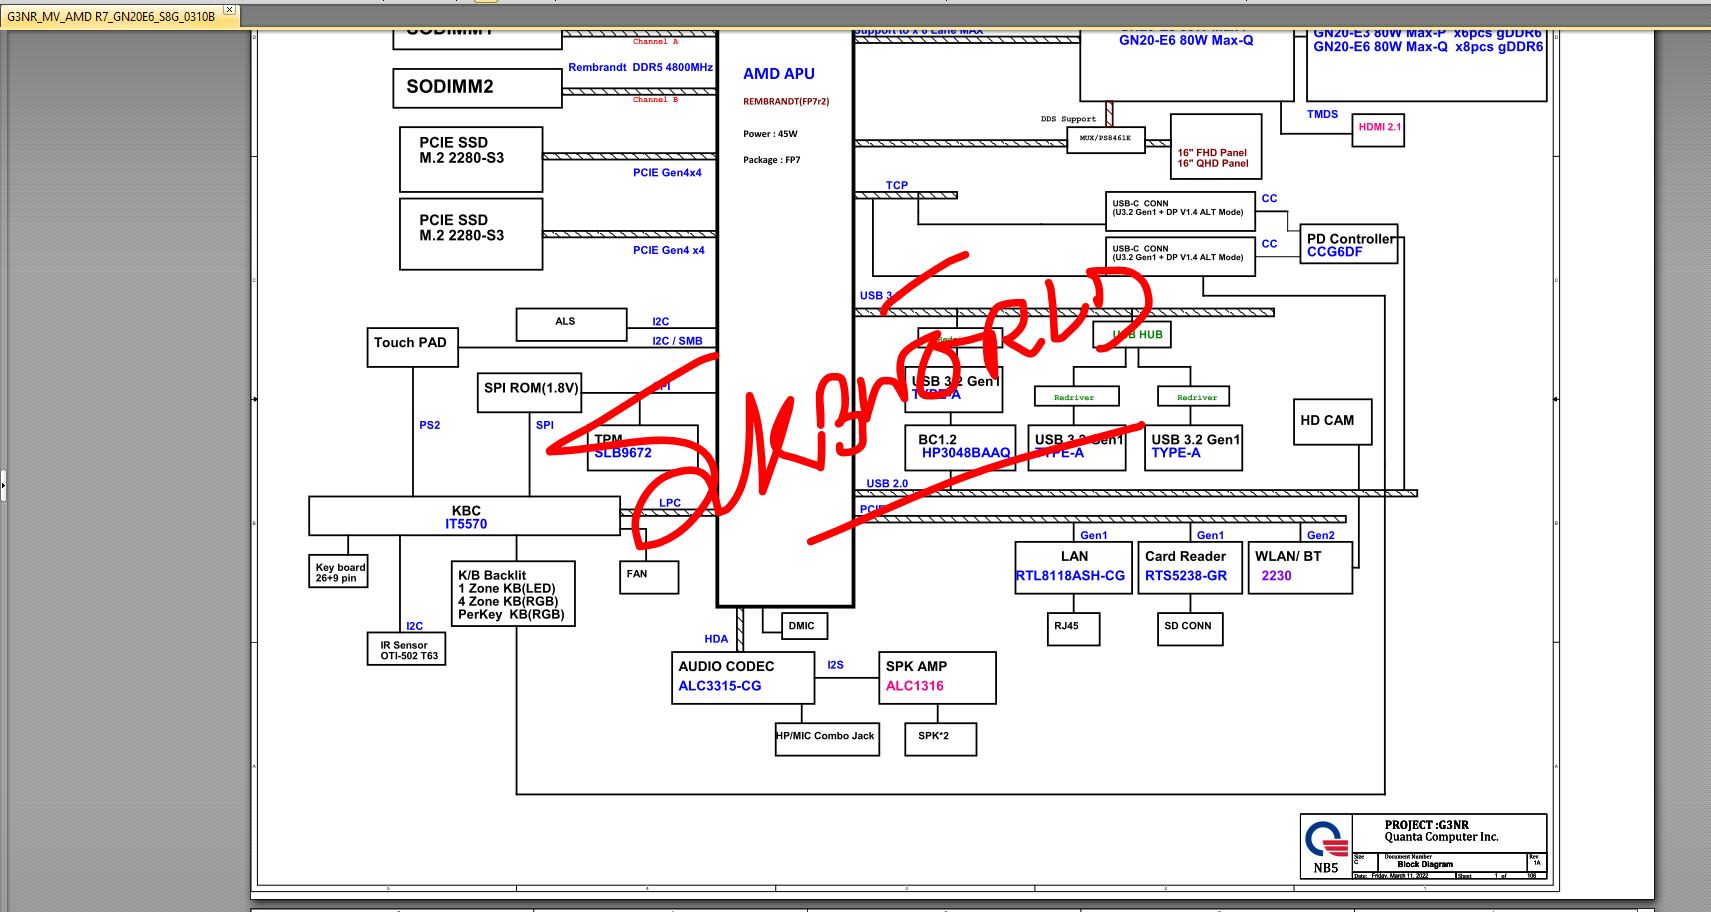The width and height of the screenshot is (1711, 912).
Task: Select the BC1.2 heading
Action: 937,440
